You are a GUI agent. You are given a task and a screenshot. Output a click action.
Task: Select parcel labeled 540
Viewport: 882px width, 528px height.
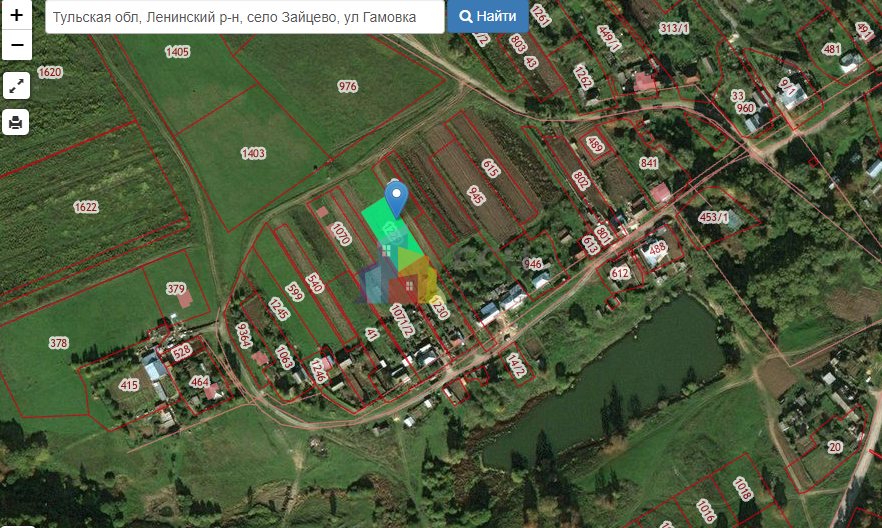point(314,283)
